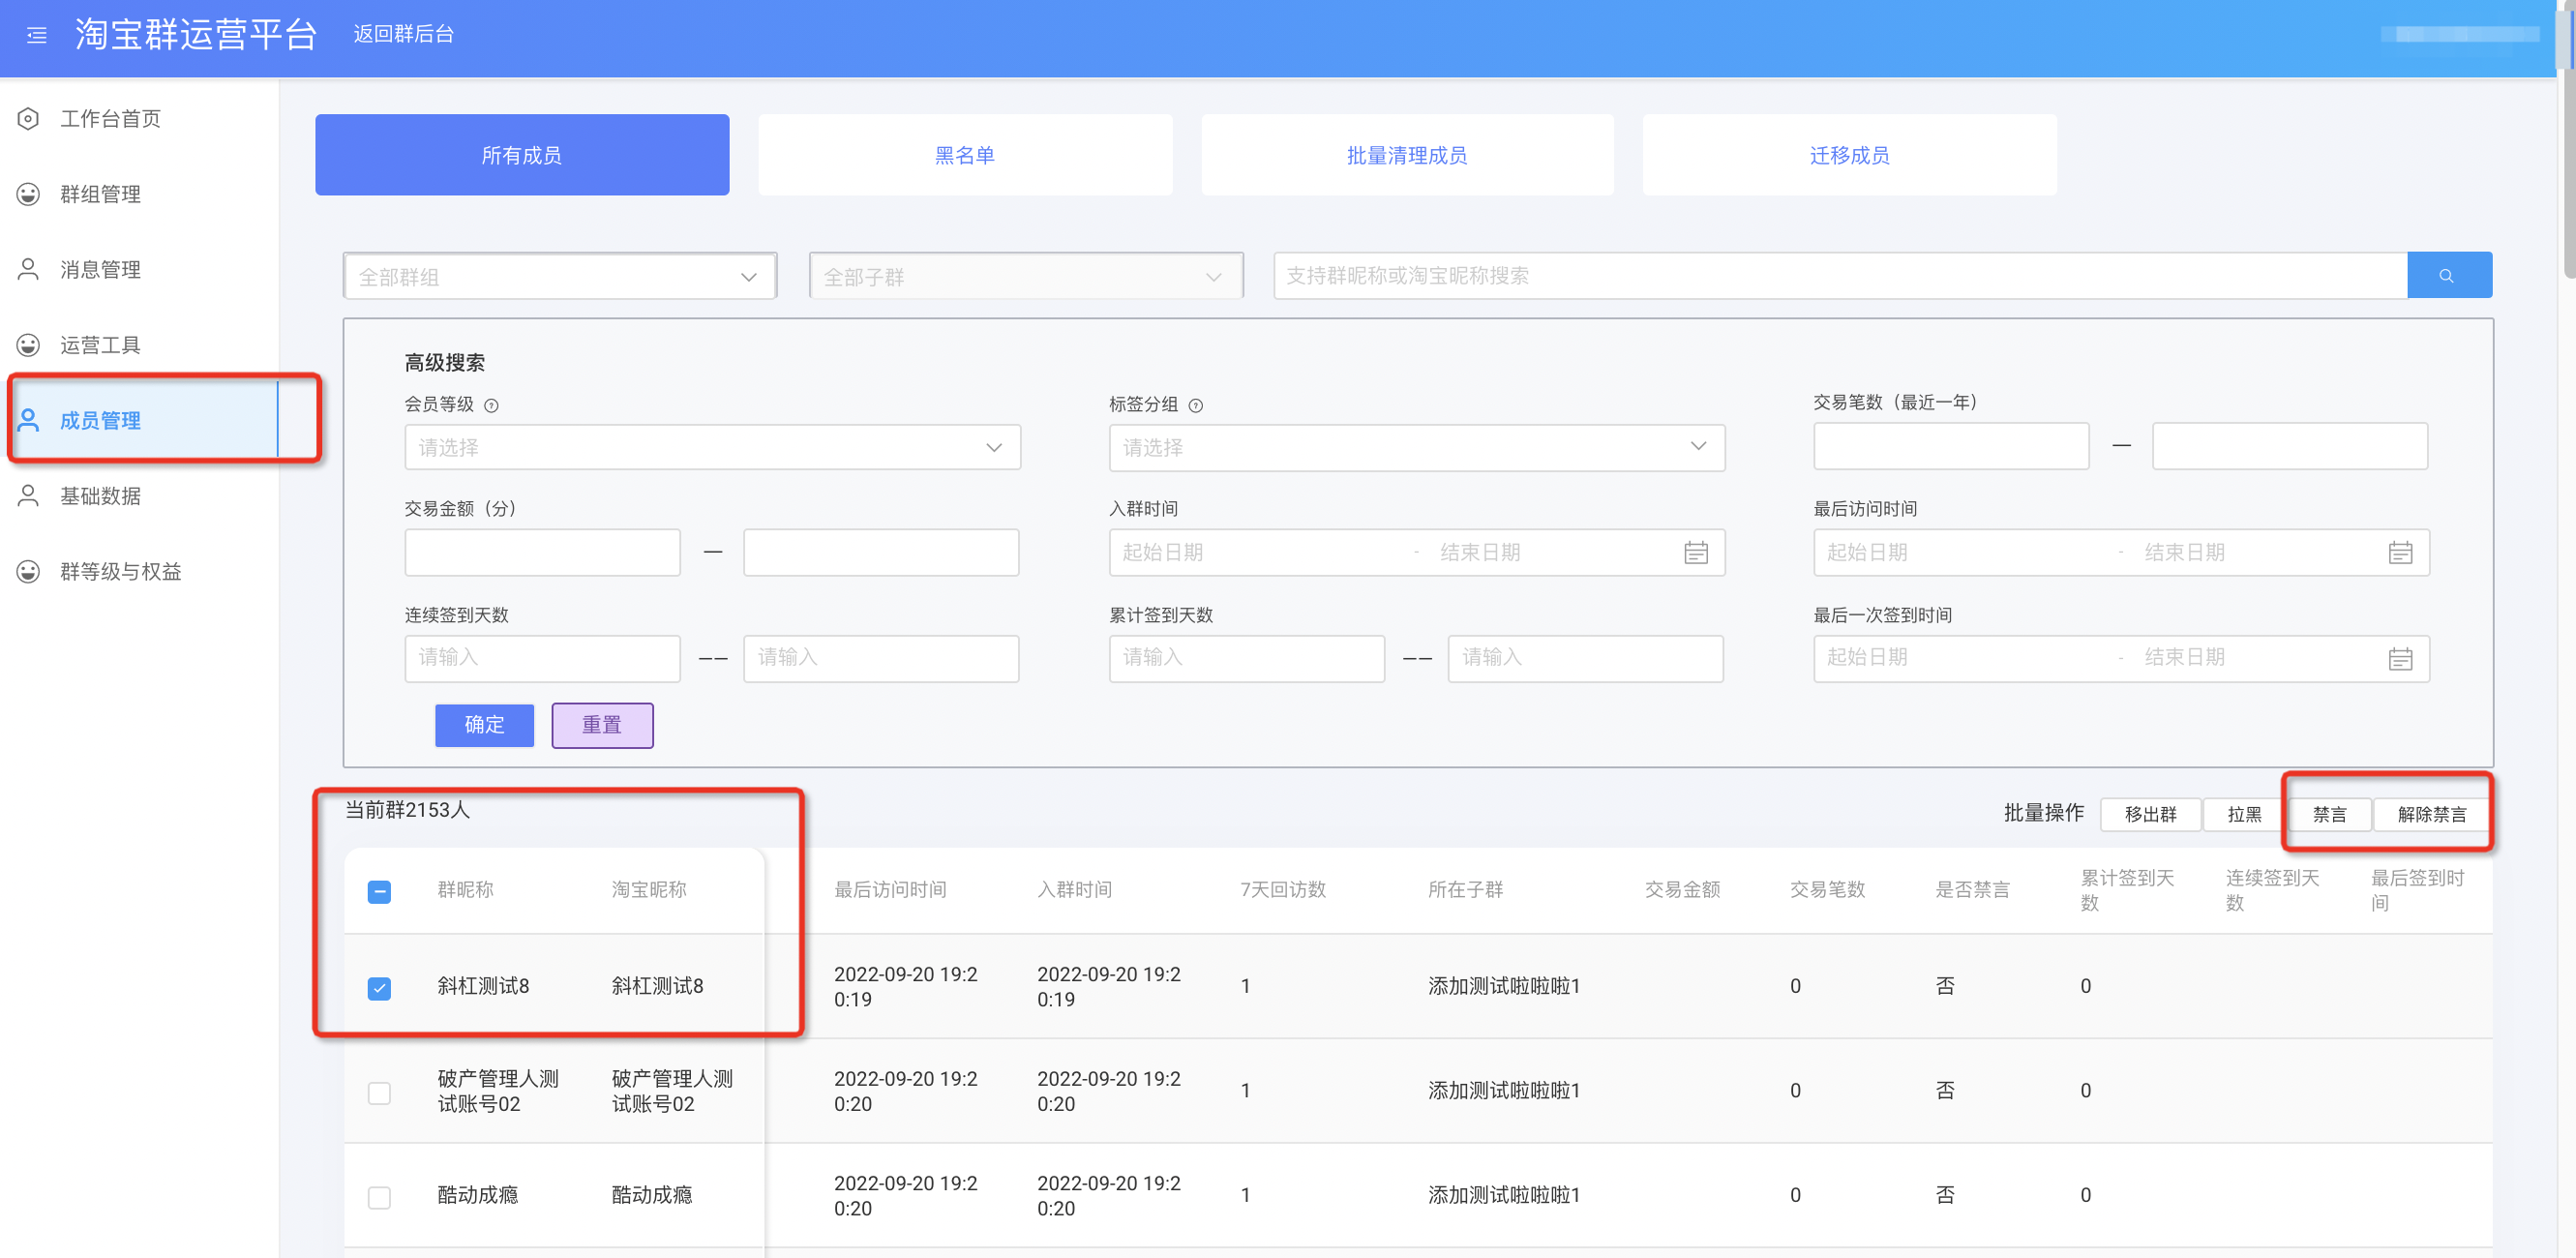2576x1258 pixels.
Task: Open the 全部群组 dropdown
Action: coord(560,276)
